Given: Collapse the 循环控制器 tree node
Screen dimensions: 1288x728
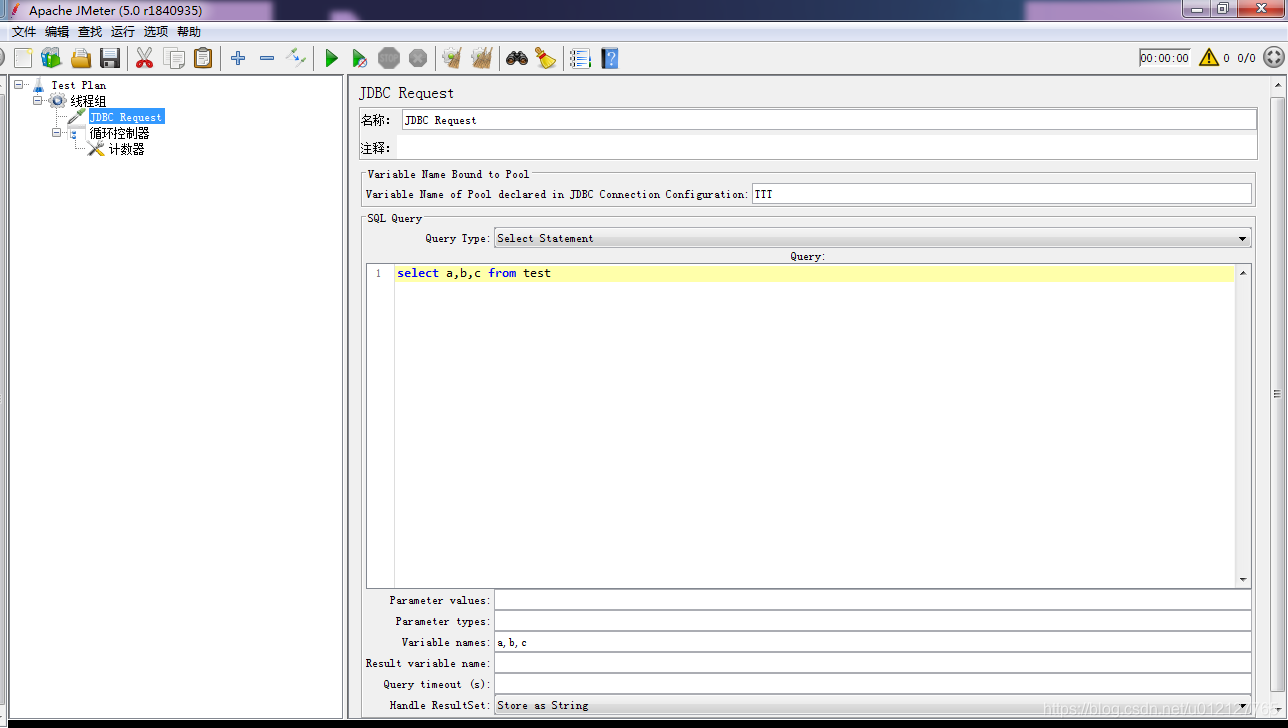Looking at the screenshot, I should click(x=57, y=133).
